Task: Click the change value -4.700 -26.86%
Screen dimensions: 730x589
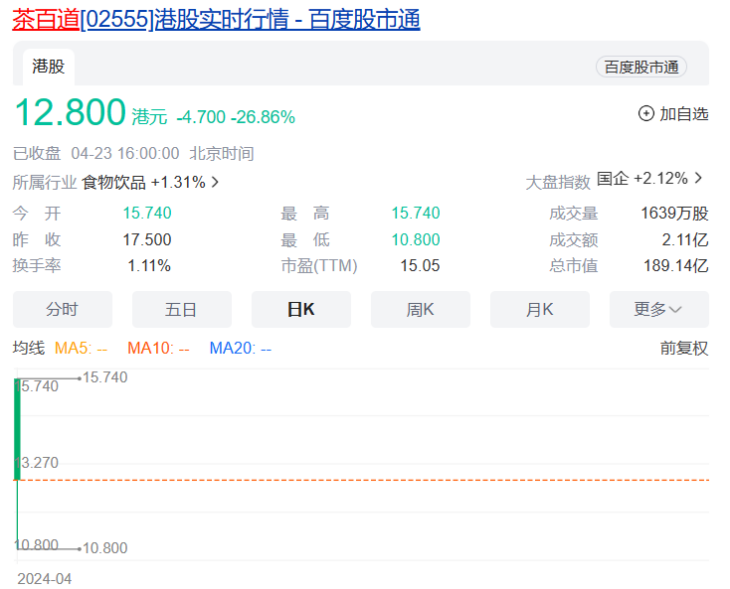Action: [x=236, y=117]
